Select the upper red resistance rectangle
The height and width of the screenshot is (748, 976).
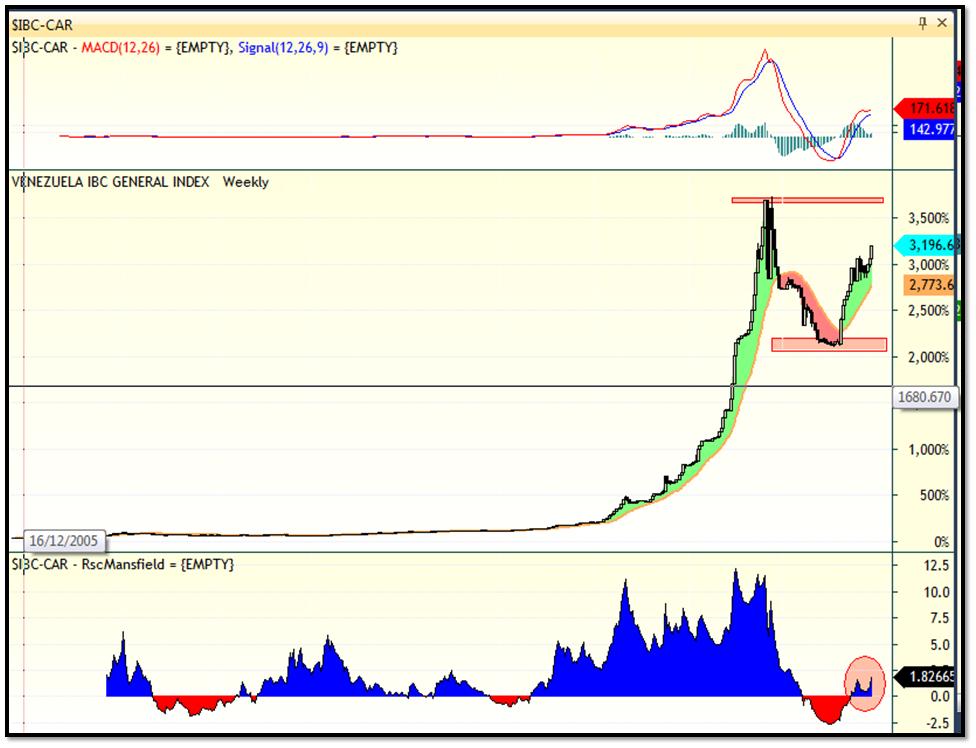point(807,200)
